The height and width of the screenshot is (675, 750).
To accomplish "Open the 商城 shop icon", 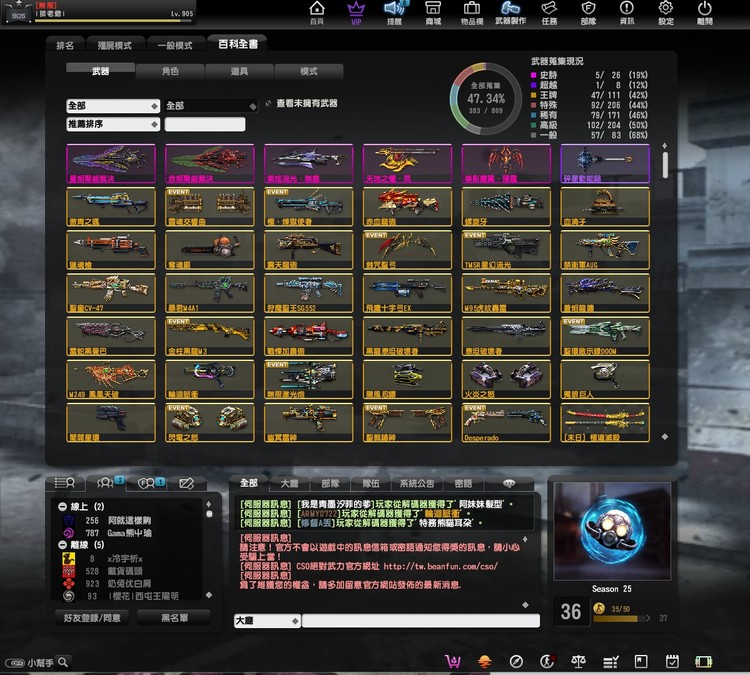I will [433, 12].
